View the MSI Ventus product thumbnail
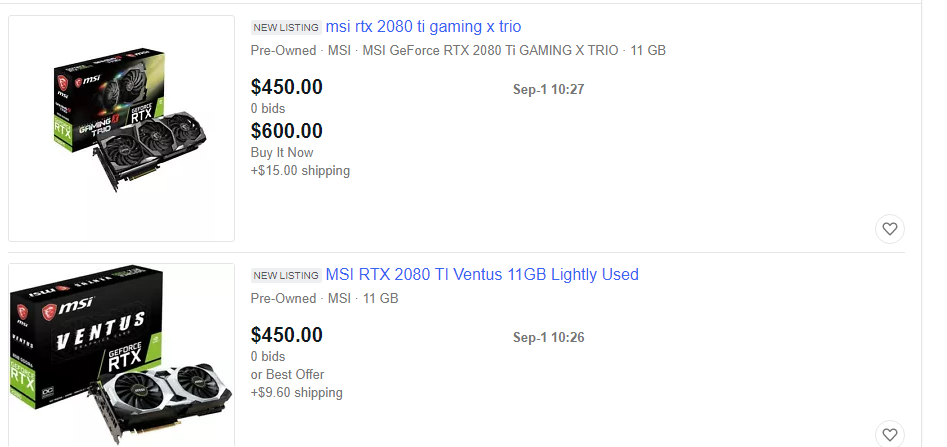 pos(121,355)
